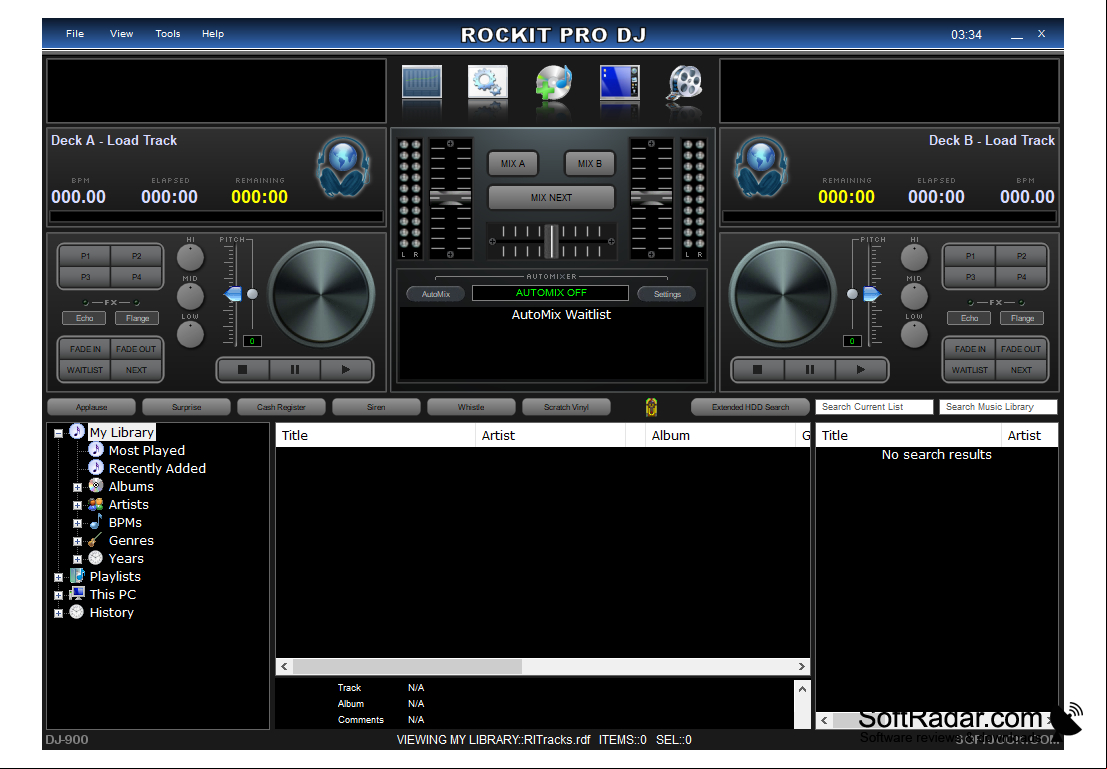Expand the This PC tree node
The width and height of the screenshot is (1107, 769).
click(x=59, y=595)
